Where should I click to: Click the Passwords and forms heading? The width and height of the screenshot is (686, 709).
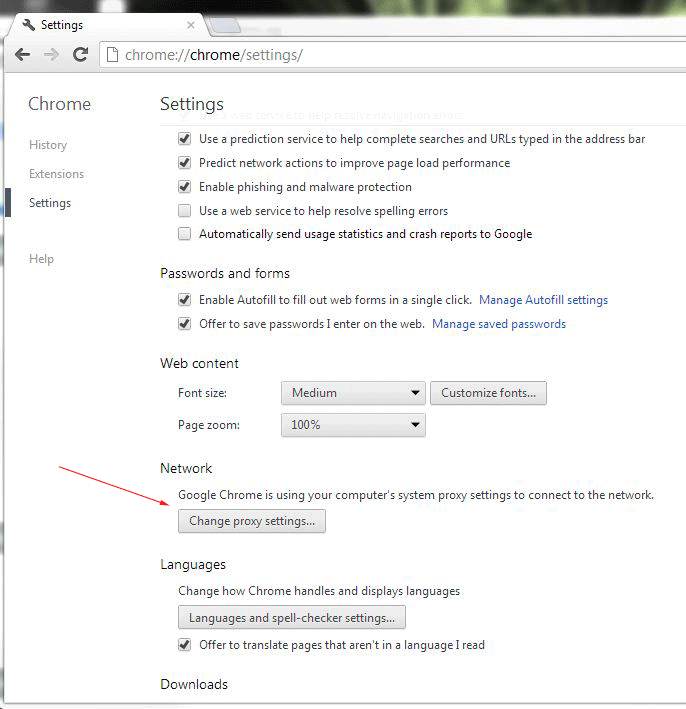tap(225, 274)
